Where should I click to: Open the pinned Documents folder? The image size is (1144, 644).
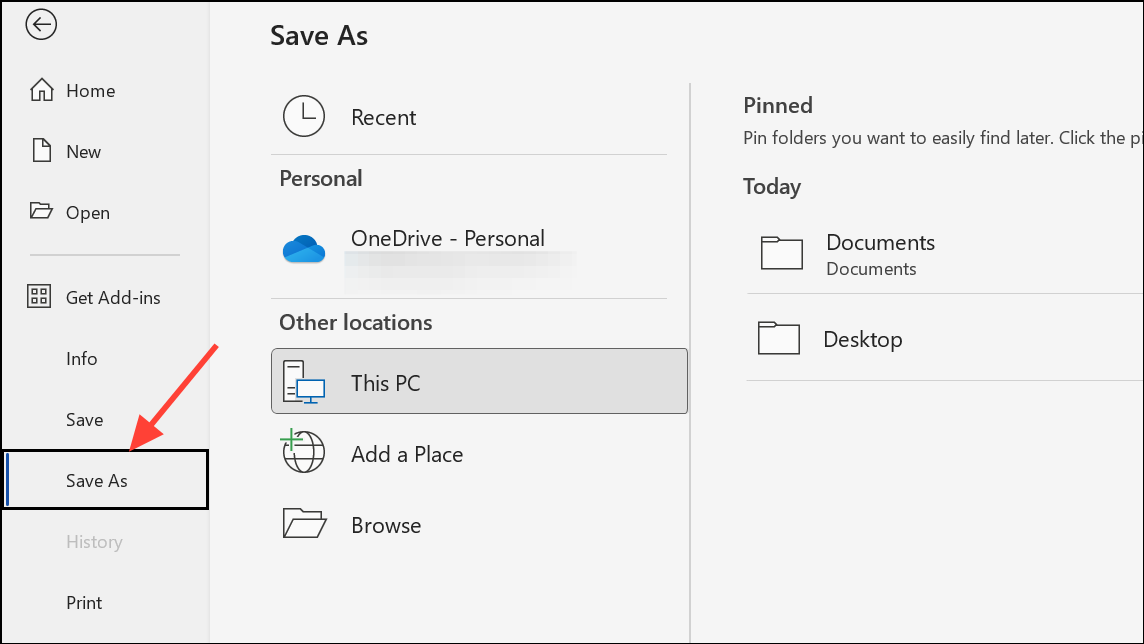click(x=880, y=242)
